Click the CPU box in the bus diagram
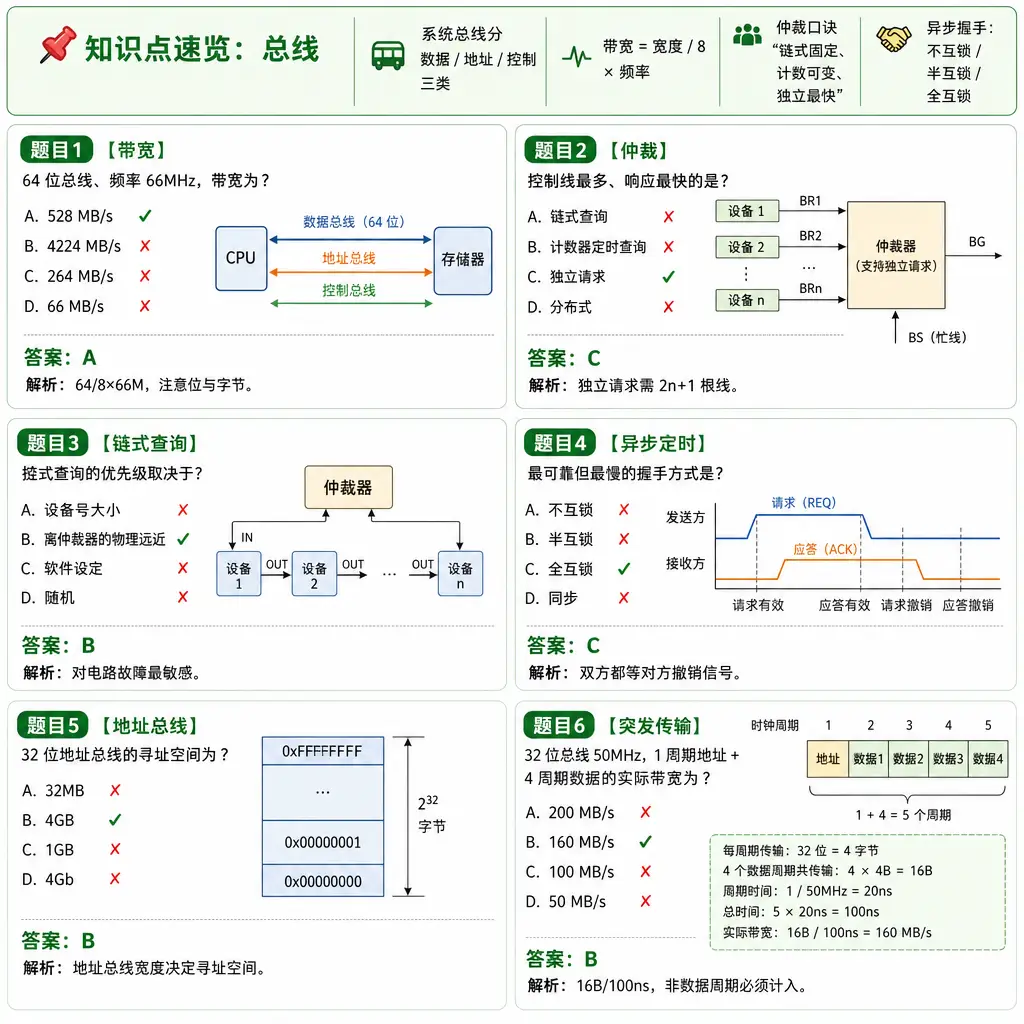This screenshot has height=1024, width=1024. click(x=241, y=259)
